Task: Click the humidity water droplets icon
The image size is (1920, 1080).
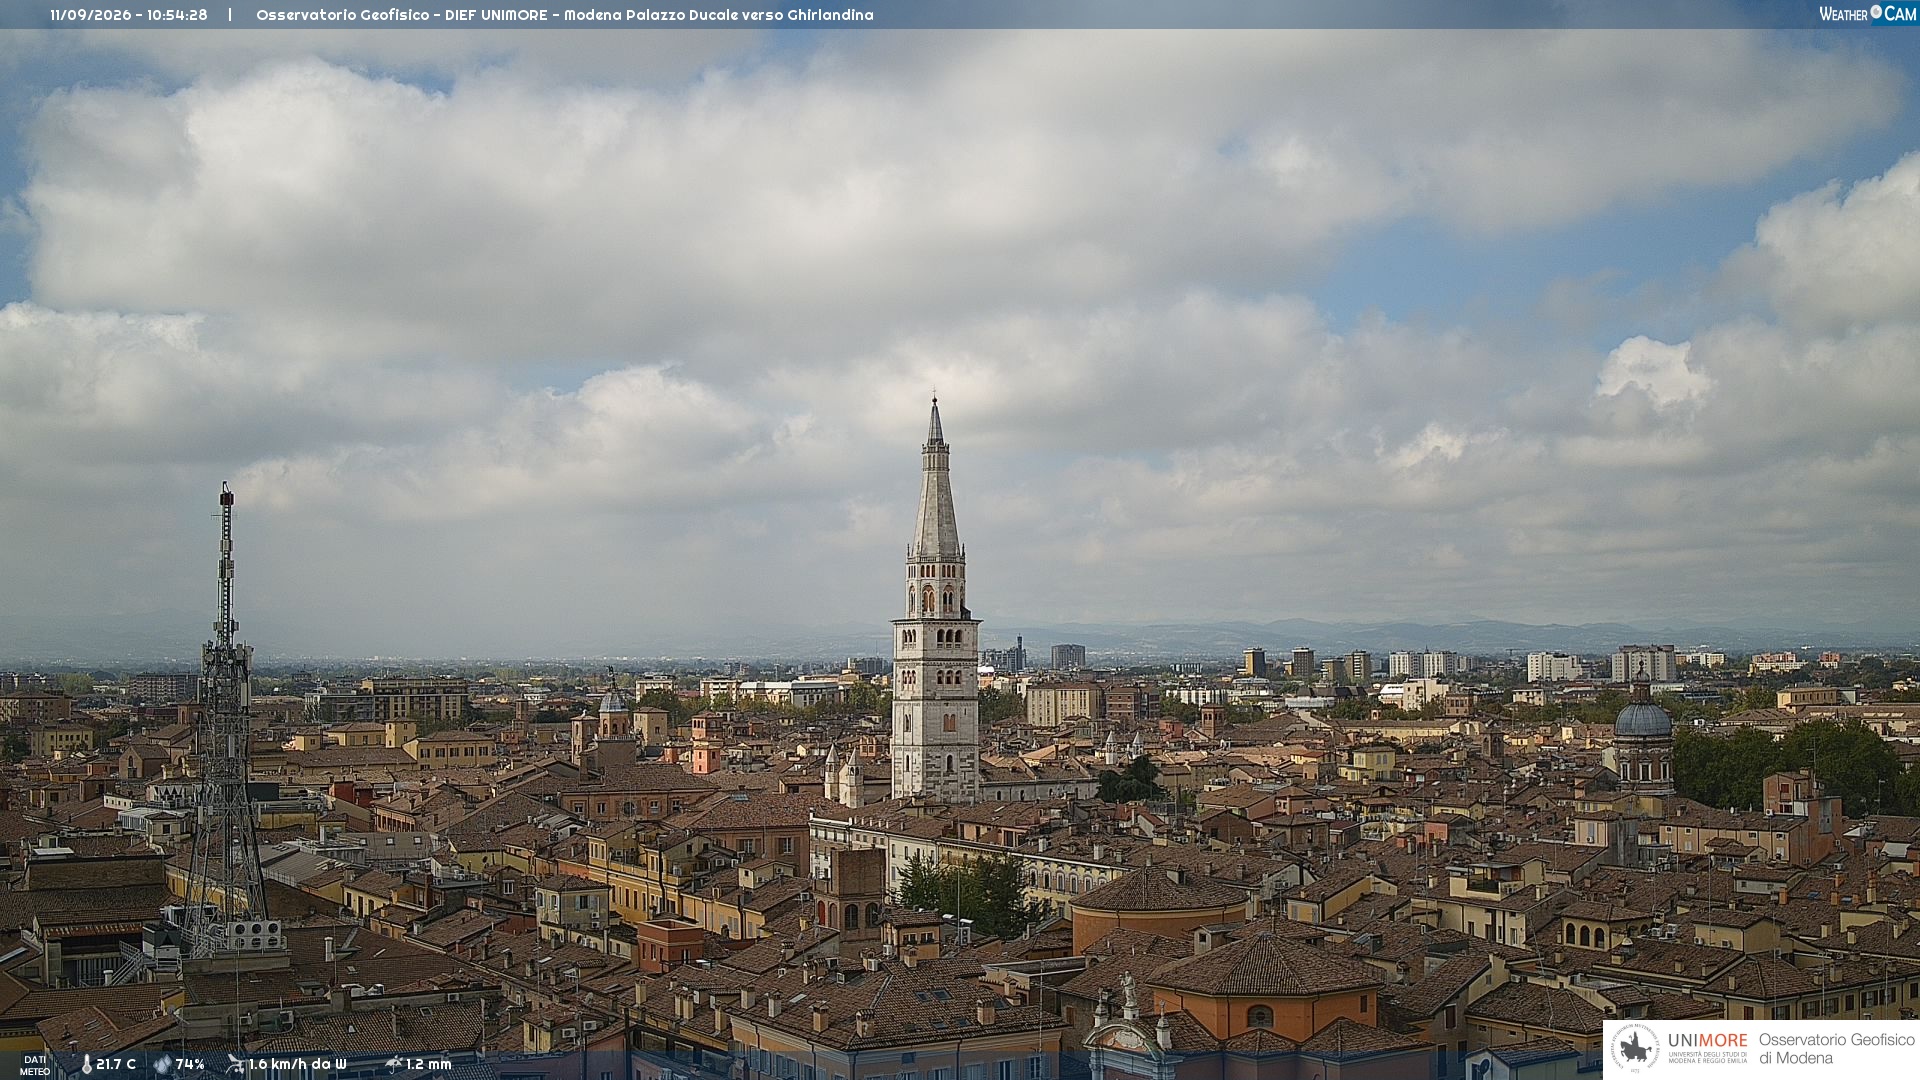Action: (x=163, y=1064)
